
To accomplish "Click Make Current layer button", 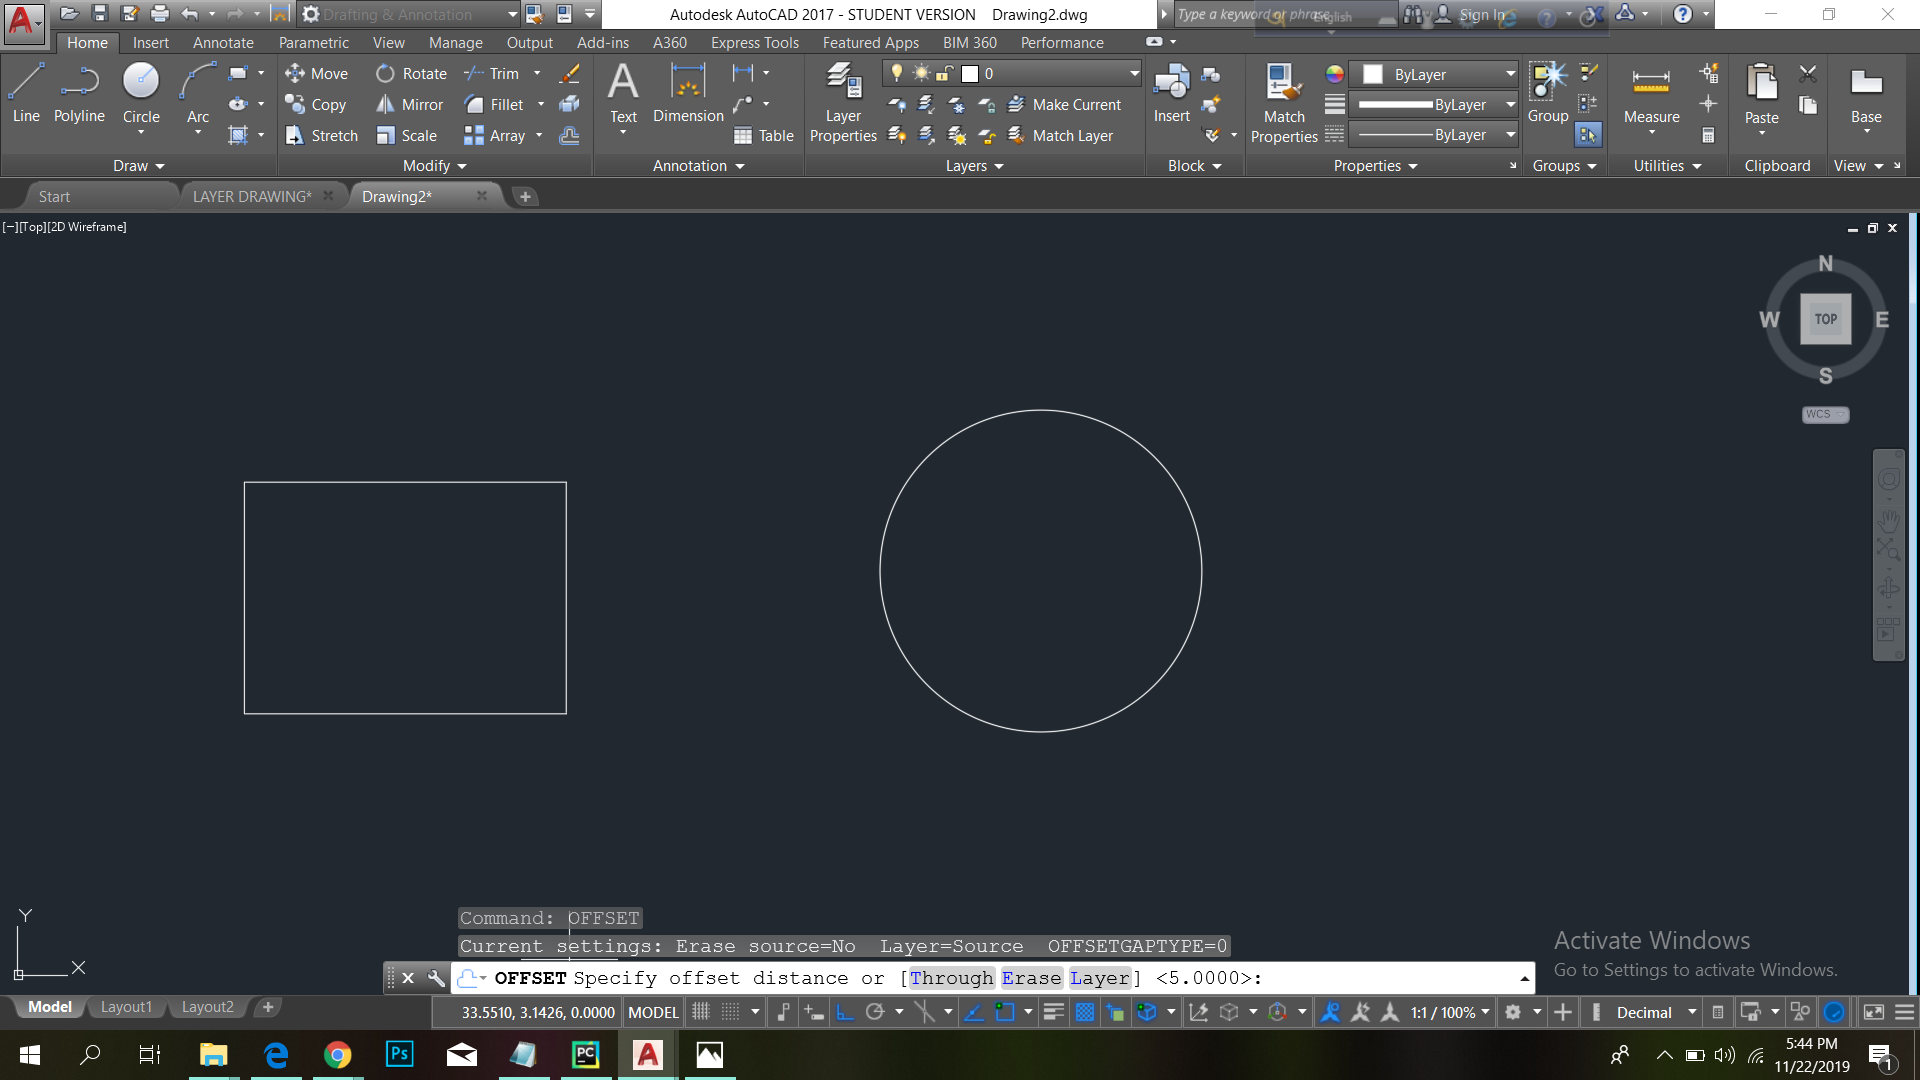I will coord(1064,104).
